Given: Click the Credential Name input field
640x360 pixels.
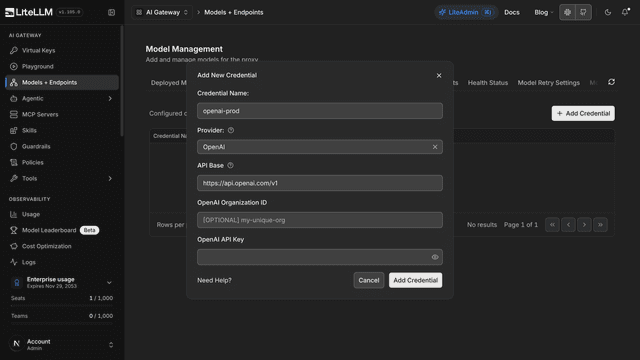Looking at the screenshot, I should (320, 111).
